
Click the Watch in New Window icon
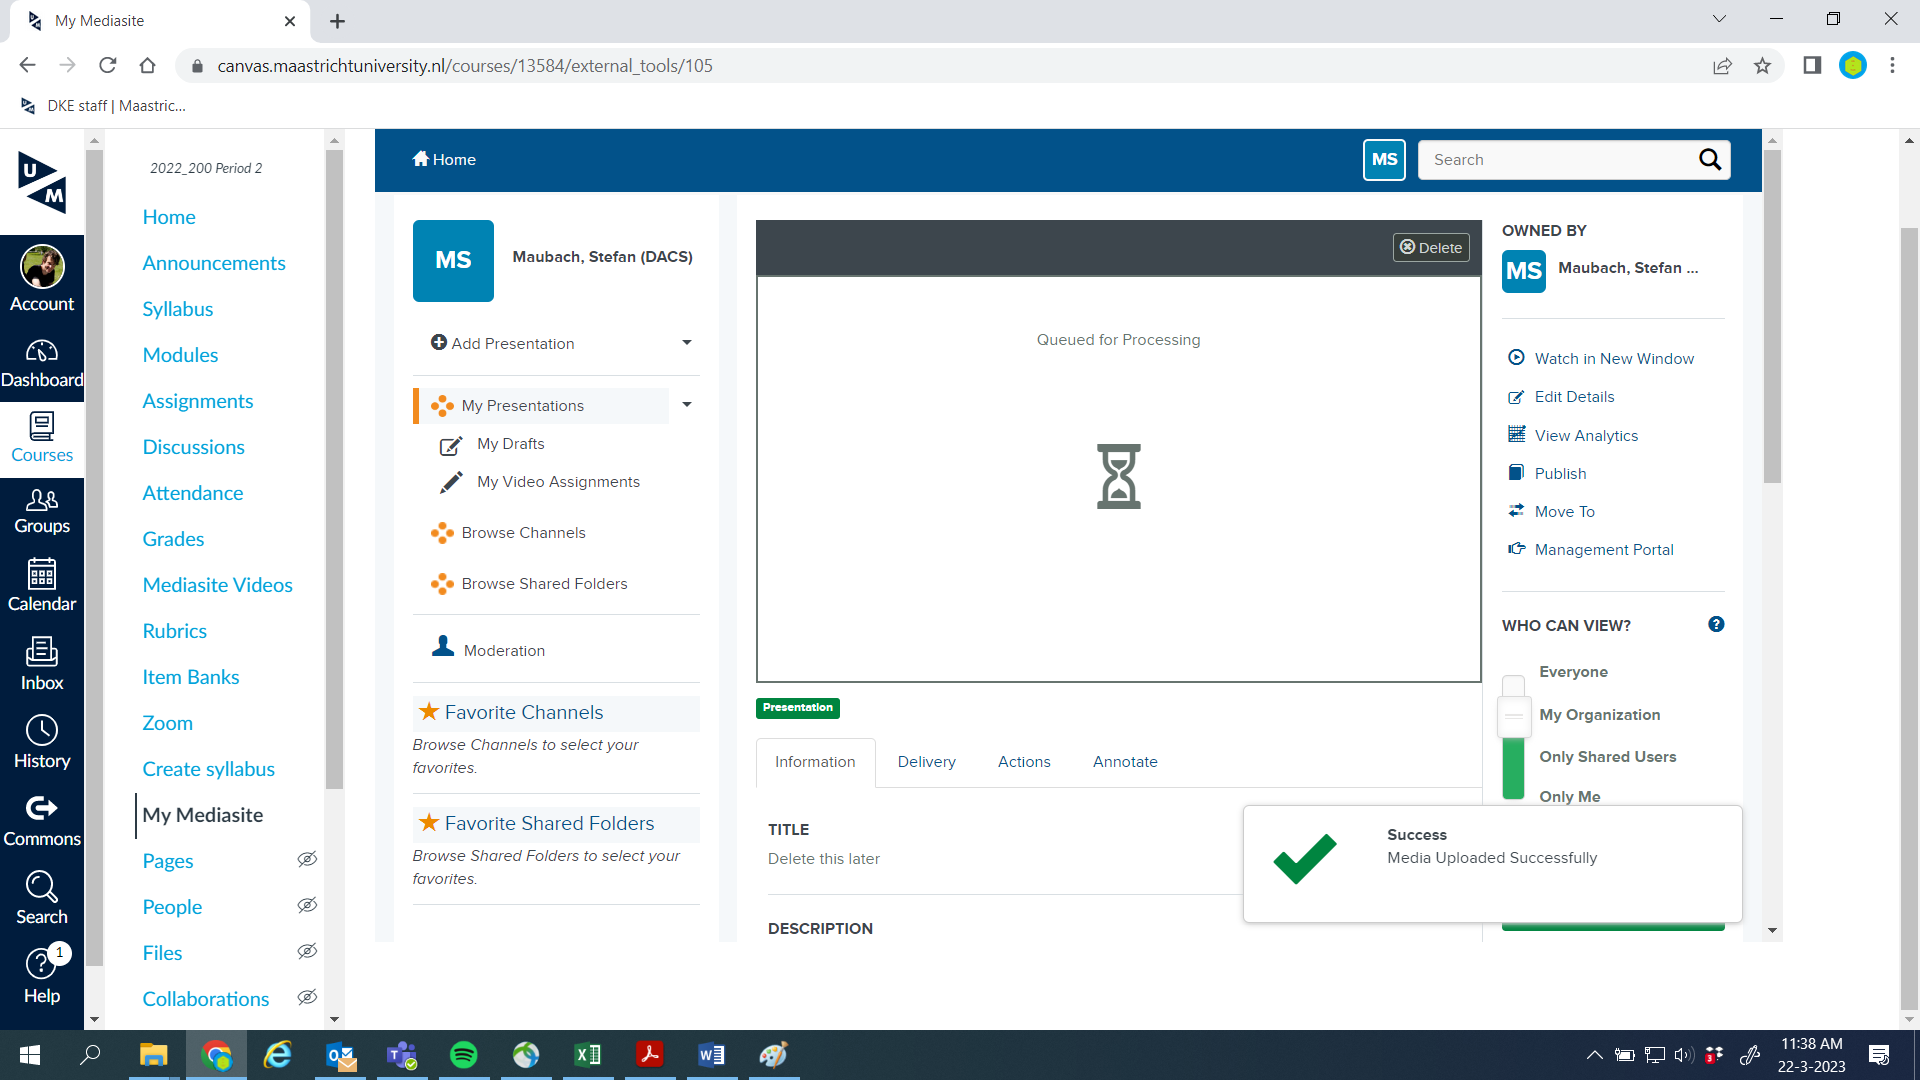click(1516, 359)
